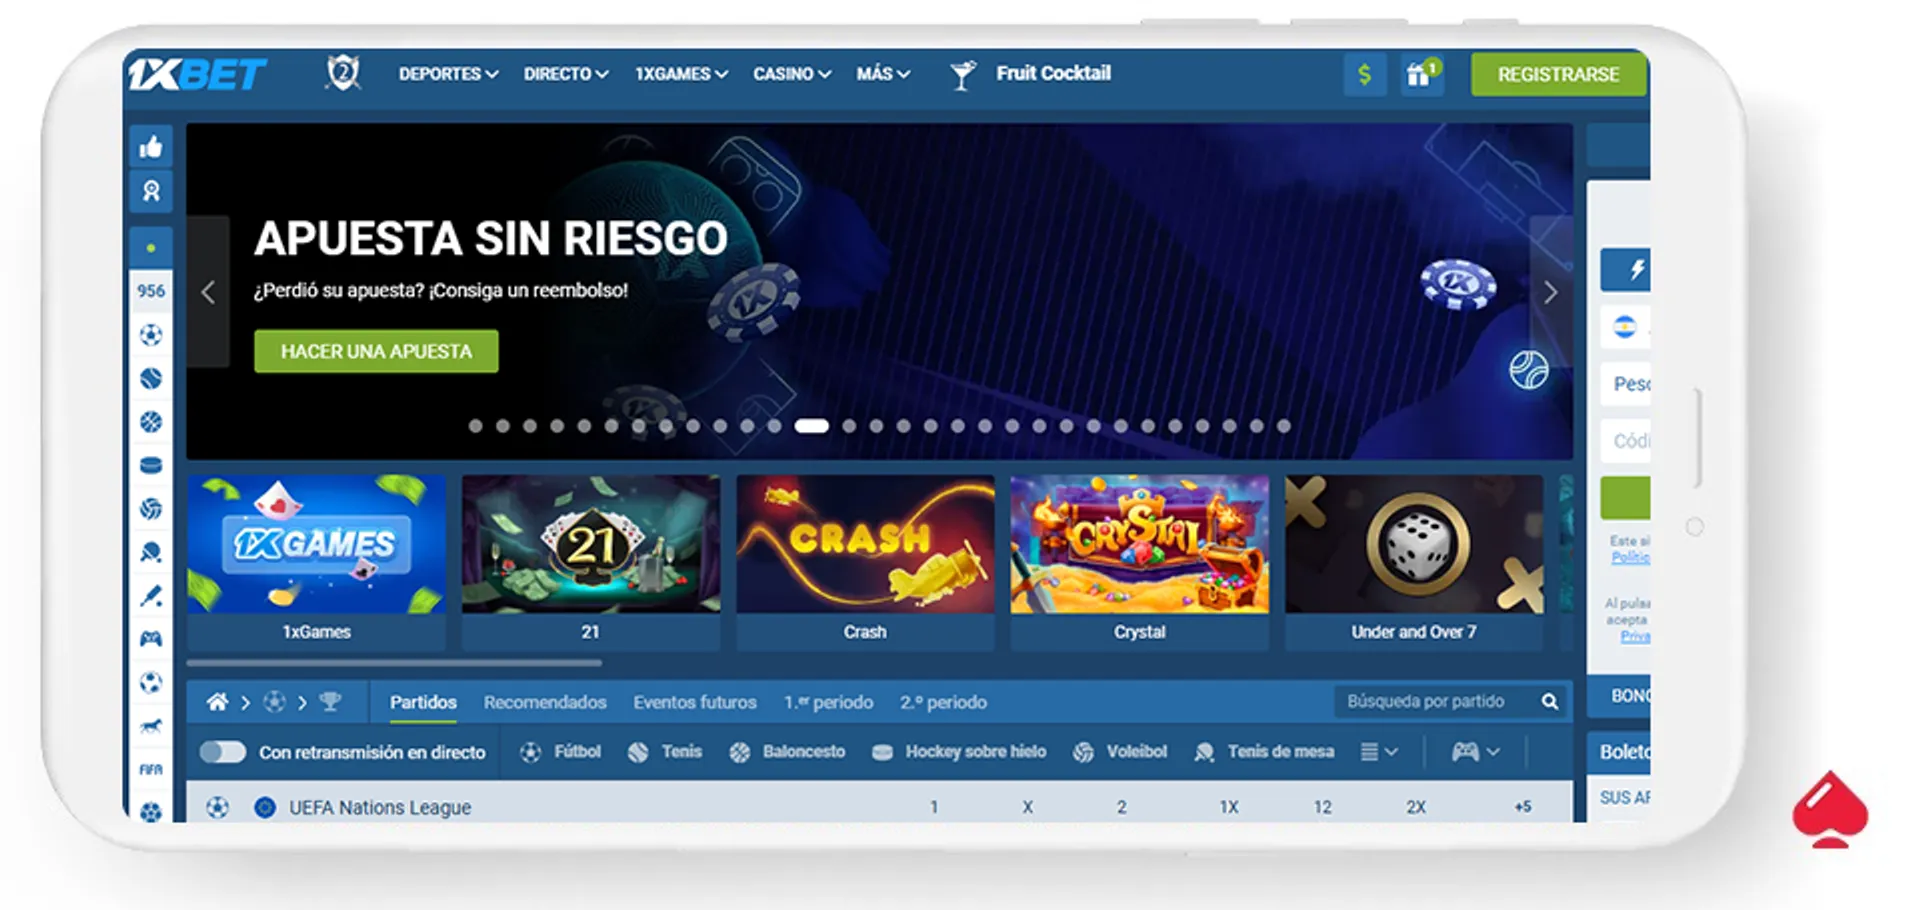
Task: Toggle Con retransmisión en directo switch
Action: (223, 752)
